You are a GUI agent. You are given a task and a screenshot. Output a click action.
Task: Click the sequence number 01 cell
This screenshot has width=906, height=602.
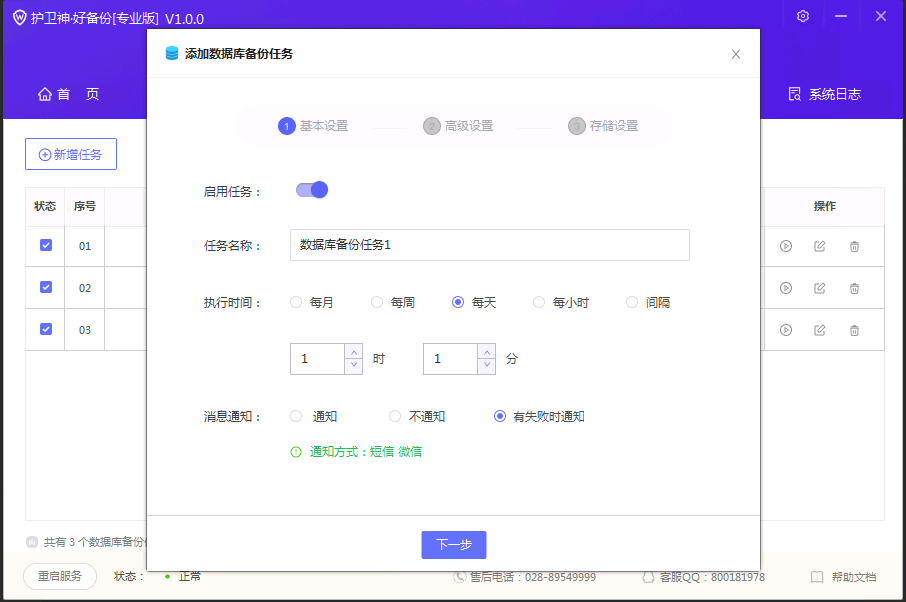(85, 246)
